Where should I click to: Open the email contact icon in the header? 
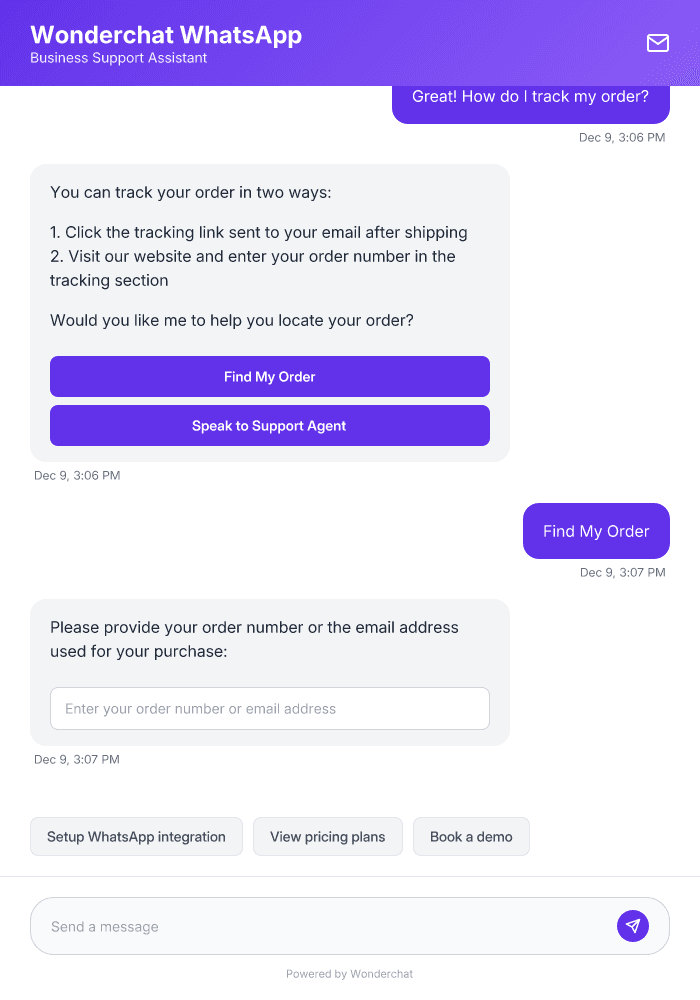[x=657, y=43]
